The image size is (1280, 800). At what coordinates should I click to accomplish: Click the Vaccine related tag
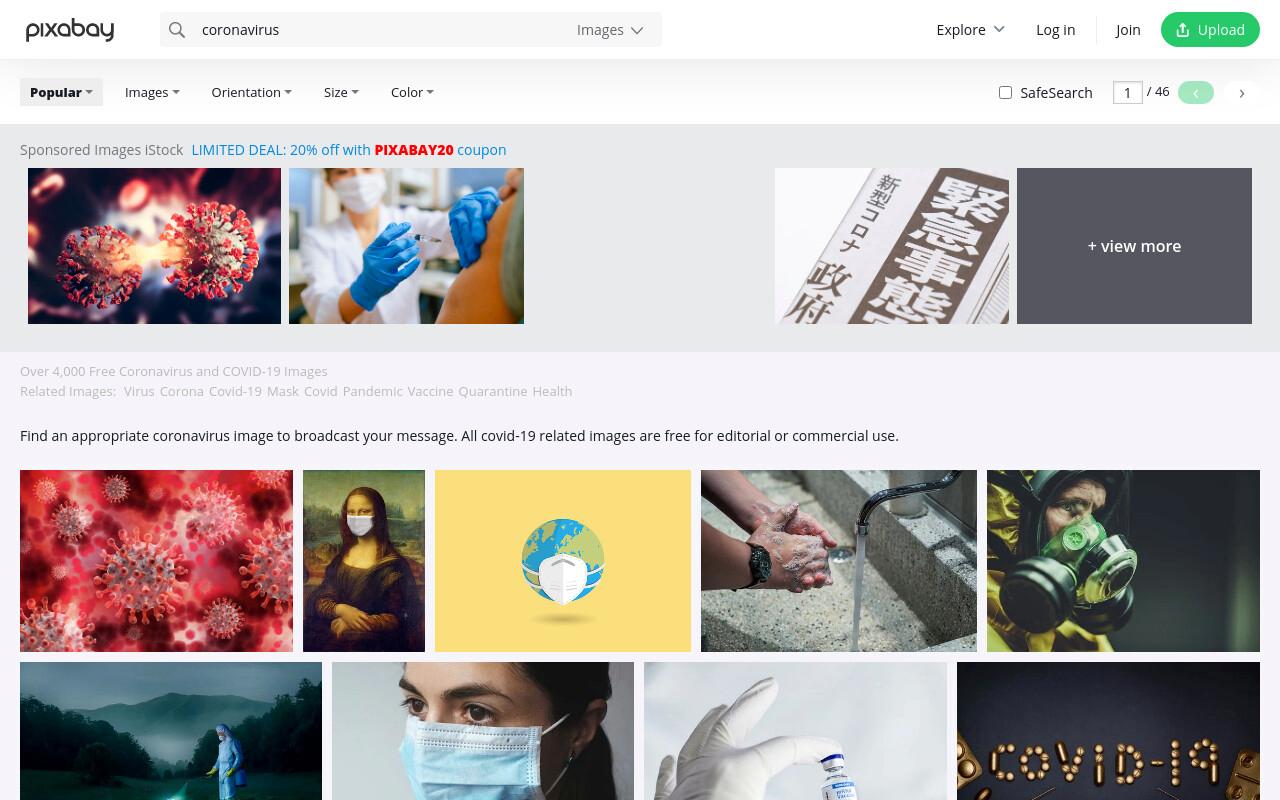pos(430,391)
